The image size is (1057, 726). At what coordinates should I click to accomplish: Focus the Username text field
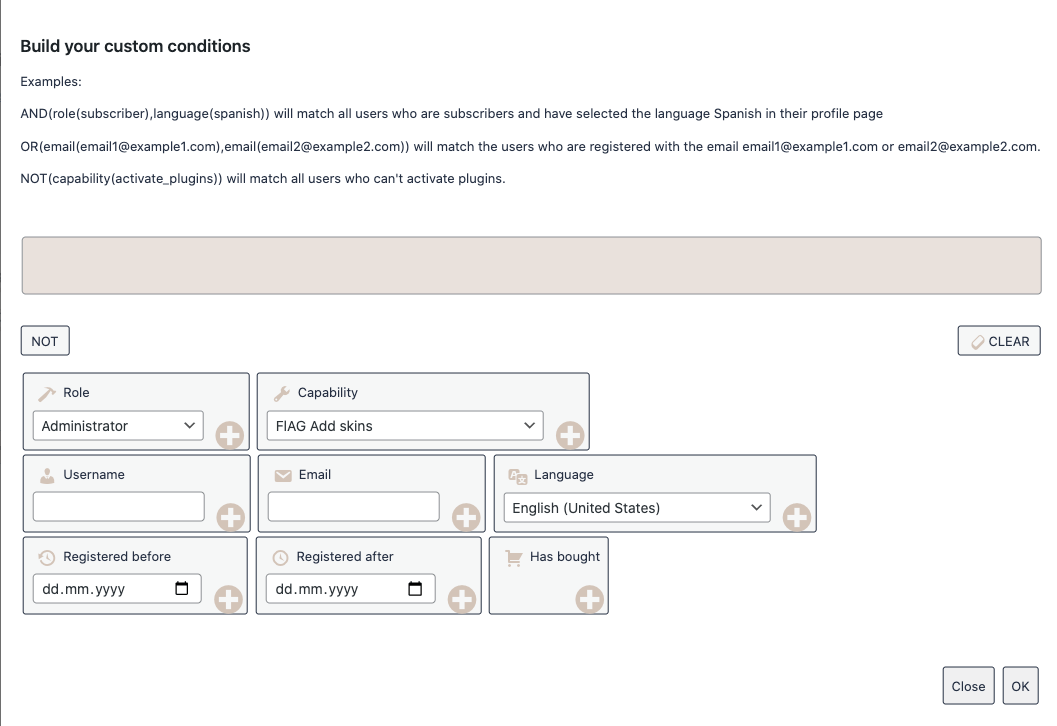pyautogui.click(x=118, y=507)
